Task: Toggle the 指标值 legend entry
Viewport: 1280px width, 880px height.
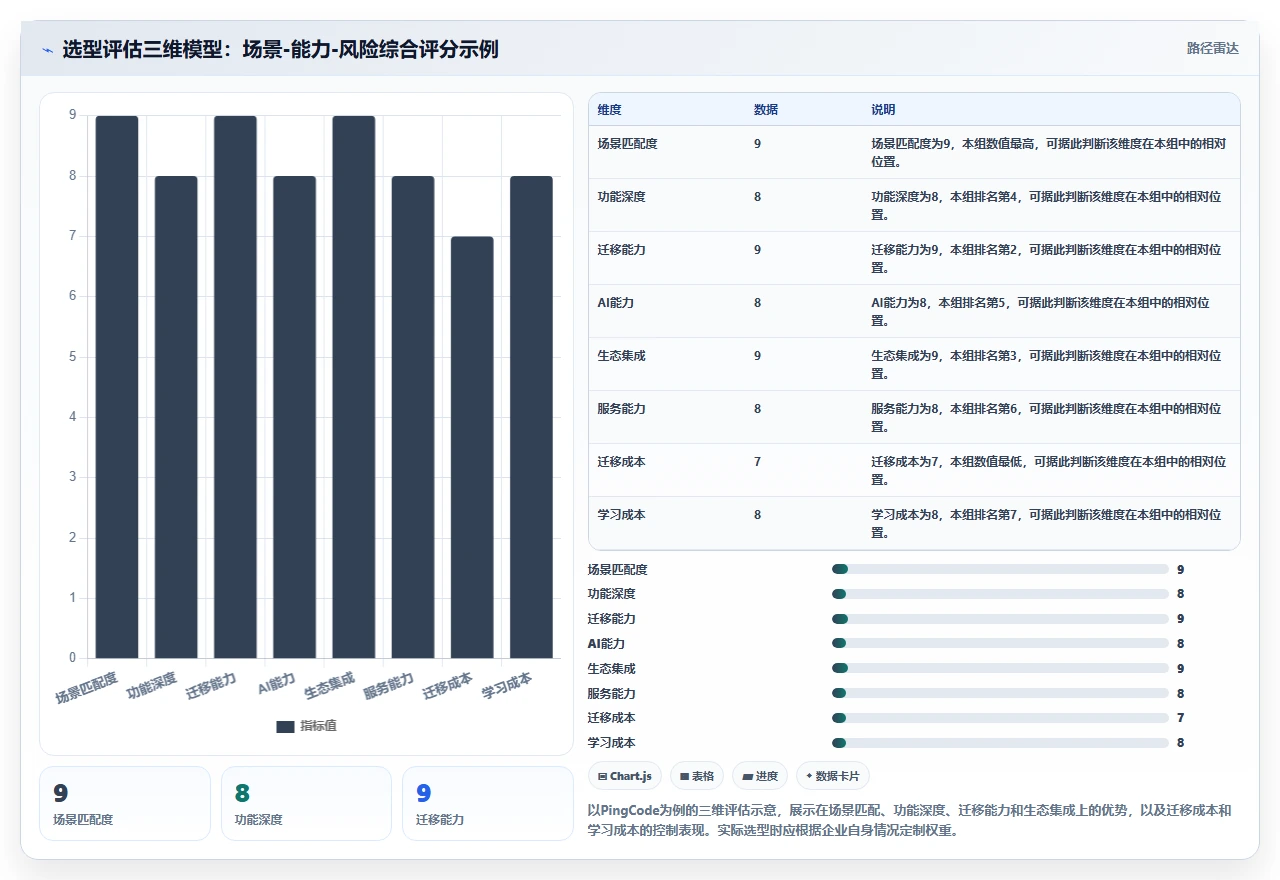Action: 306,726
